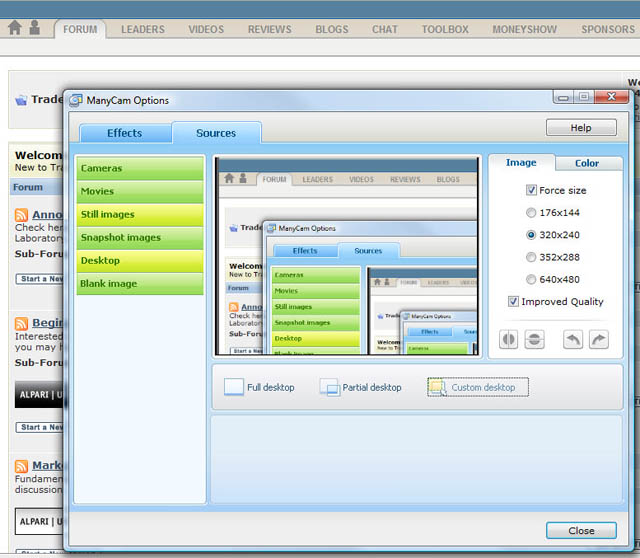This screenshot has width=640, height=558.
Task: Open the VIDEOS menu item
Action: coord(206,29)
